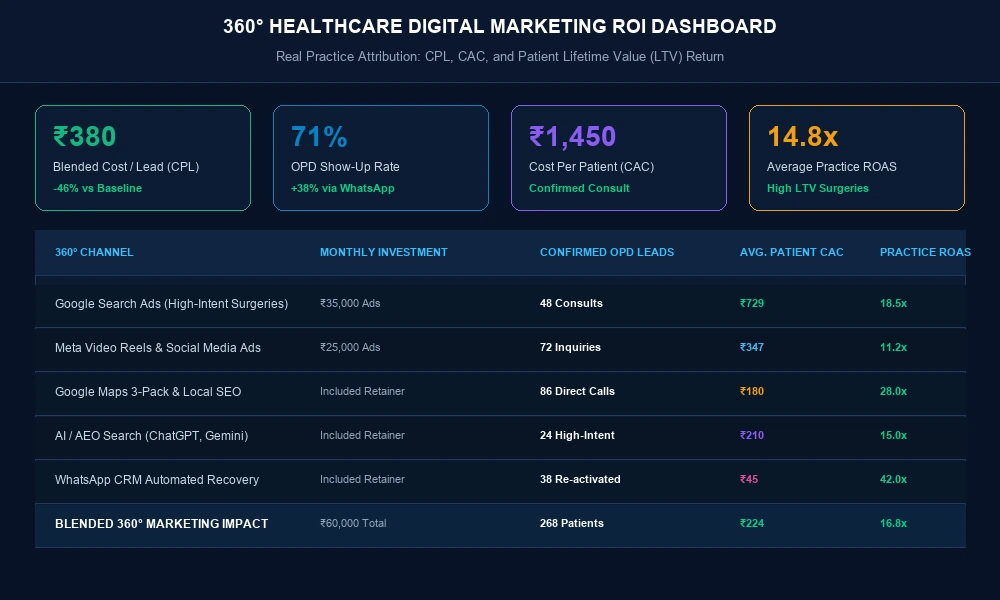Viewport: 1000px width, 600px height.
Task: Click the 'AVG. PATIENT CAC' column header
Action: (791, 252)
